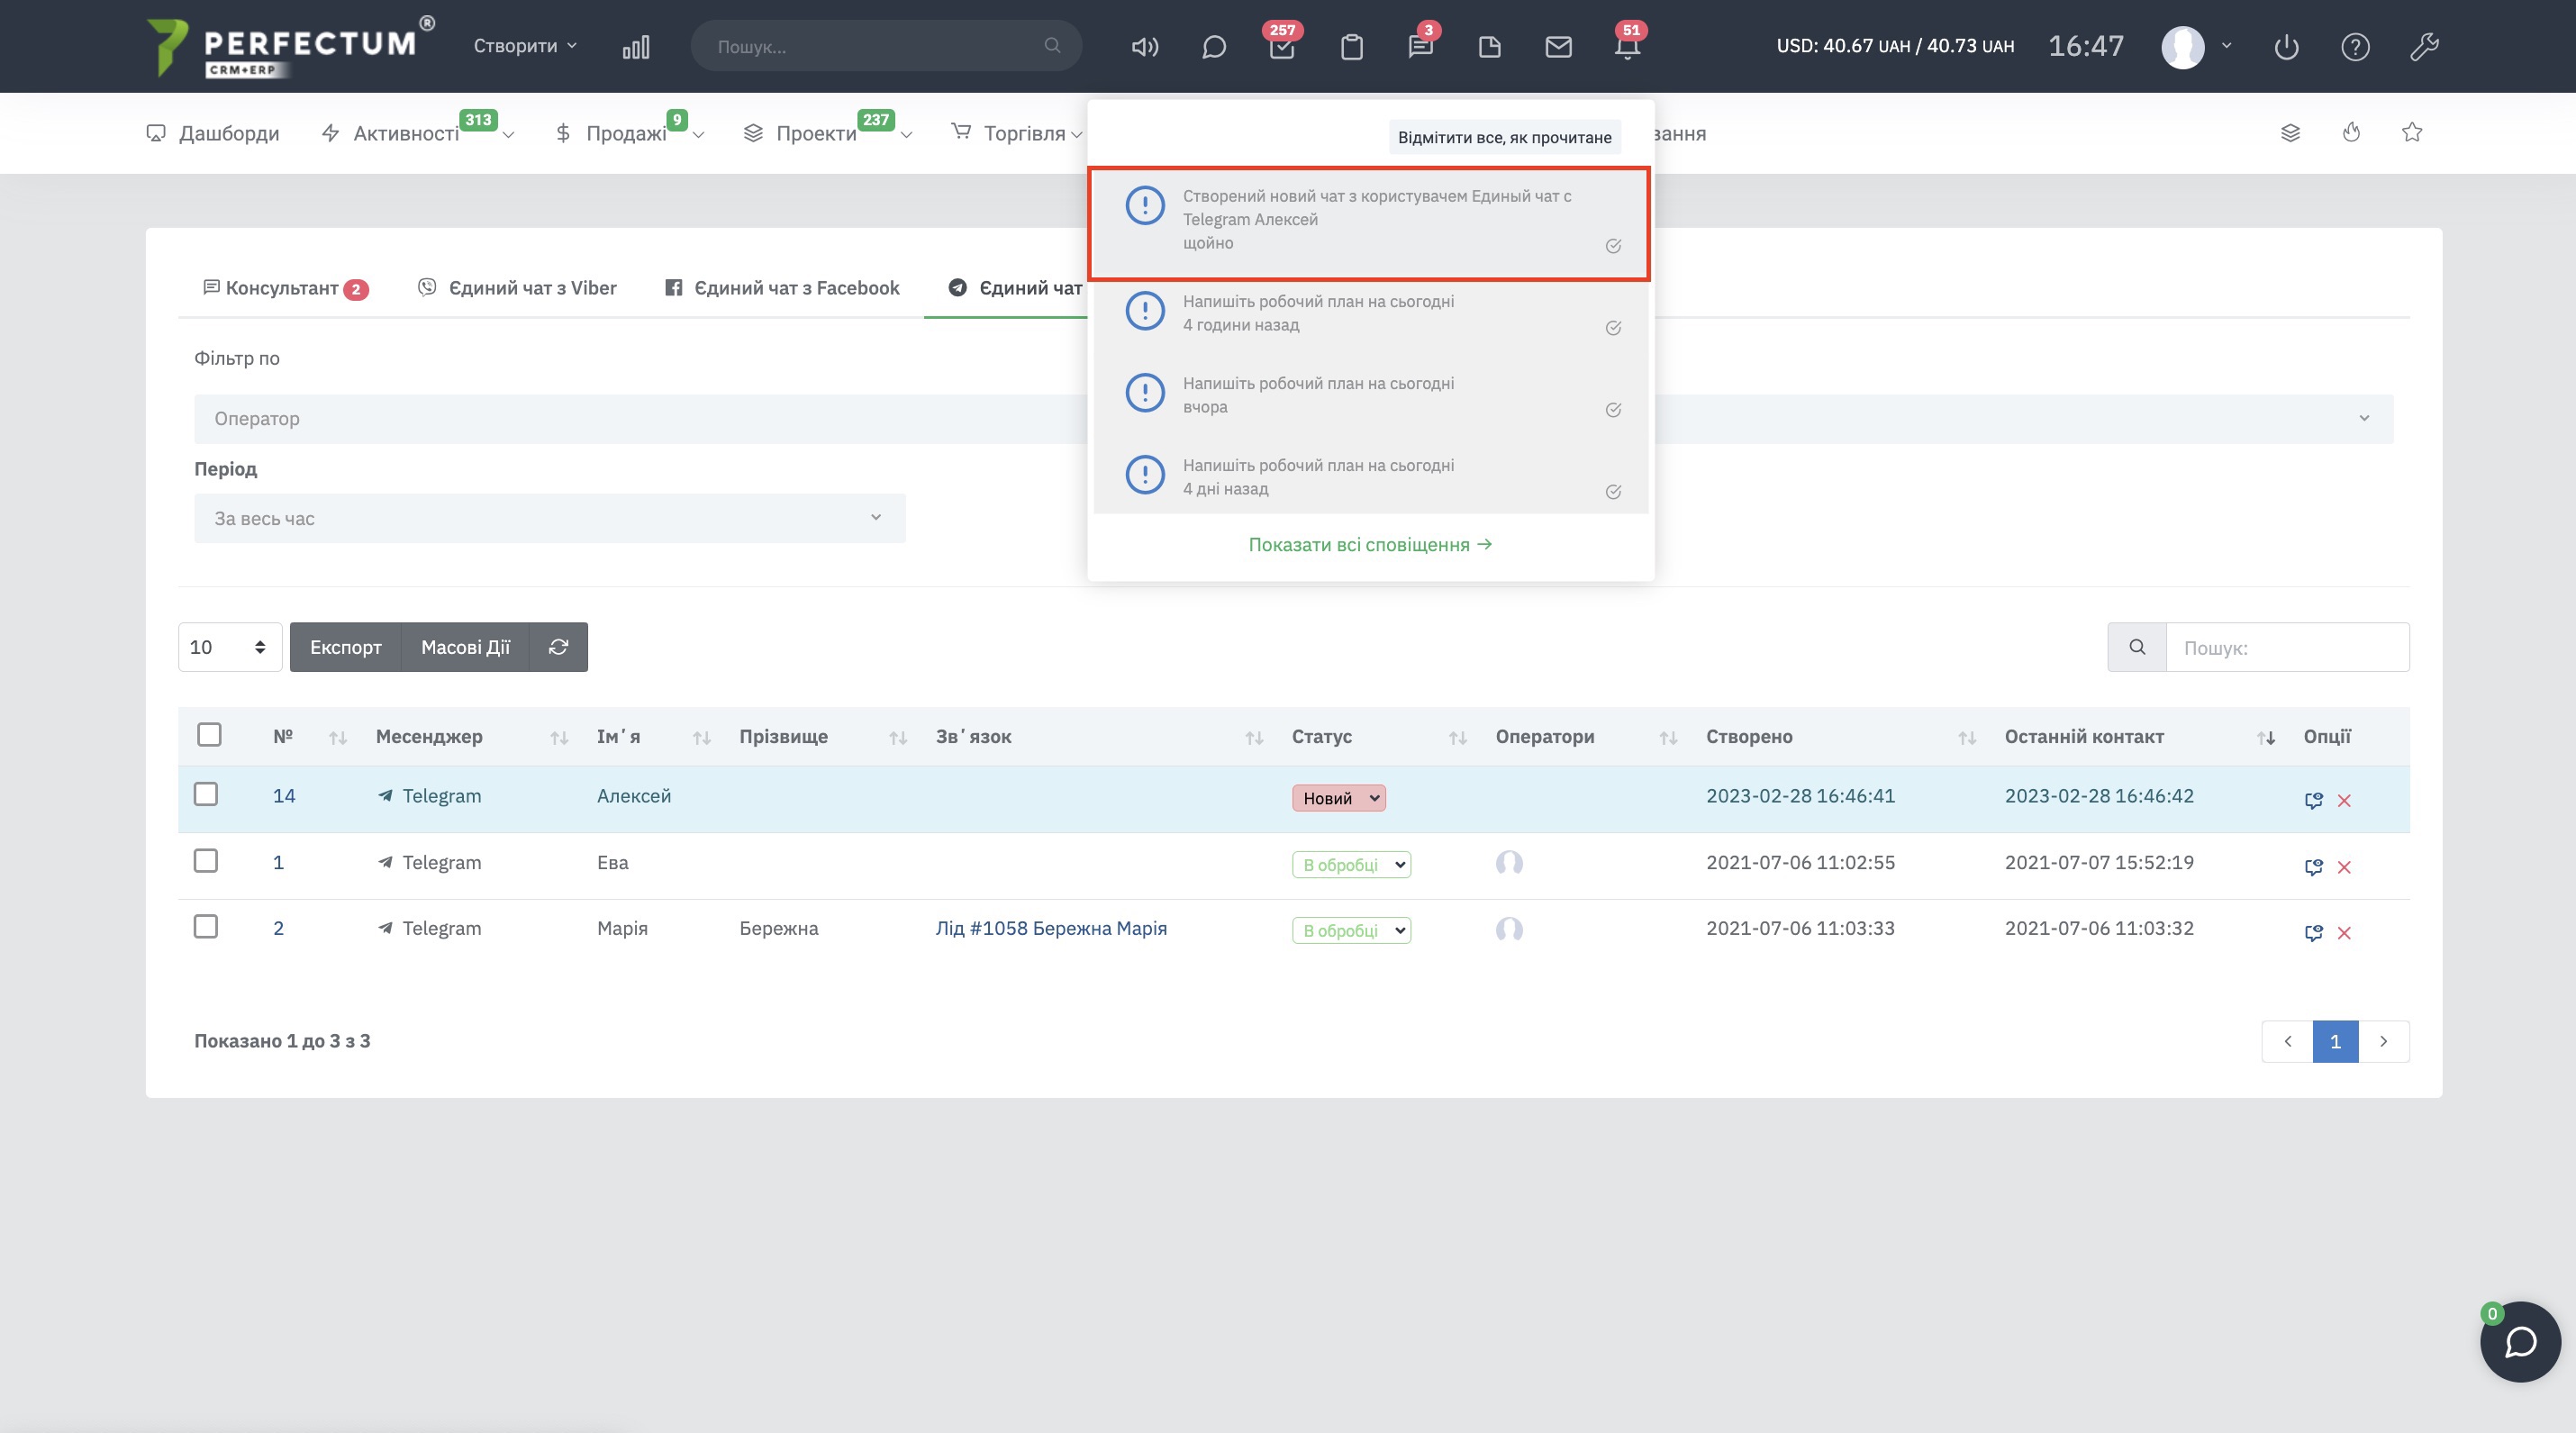Mark new Telegram chat notification as read

pos(1613,246)
